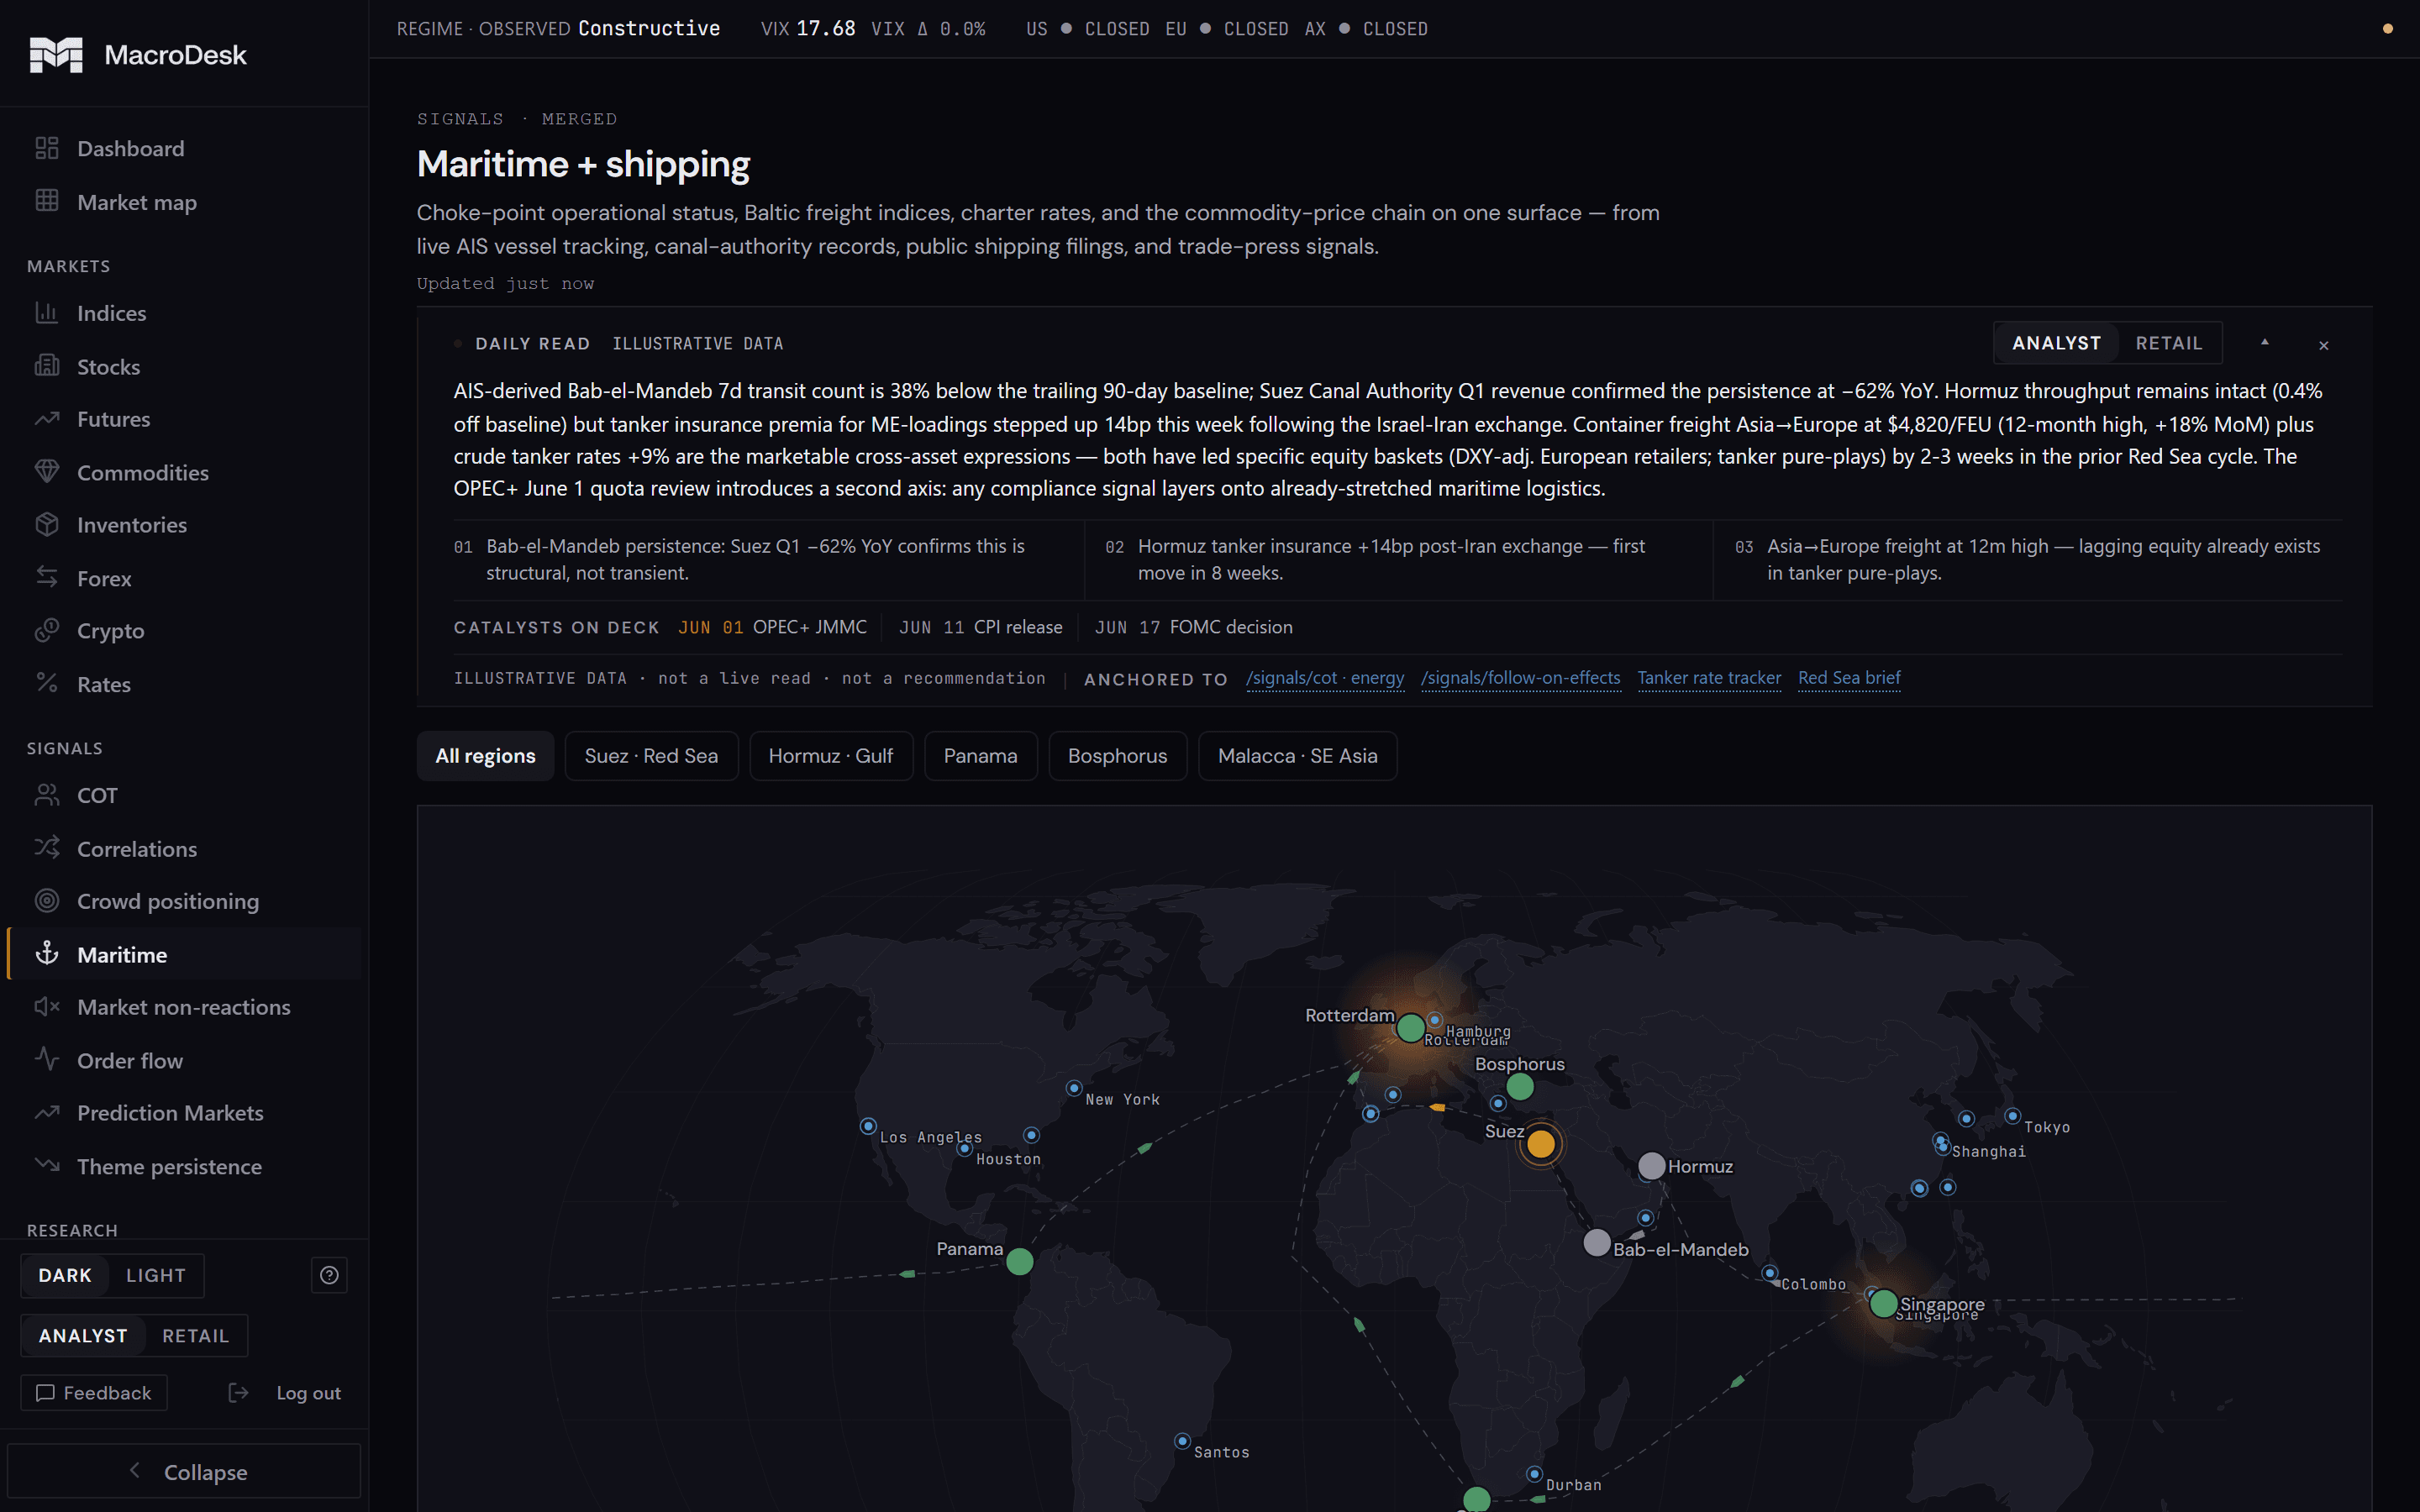This screenshot has width=2420, height=1512.
Task: Click the Commodities diamond icon
Action: [x=47, y=472]
